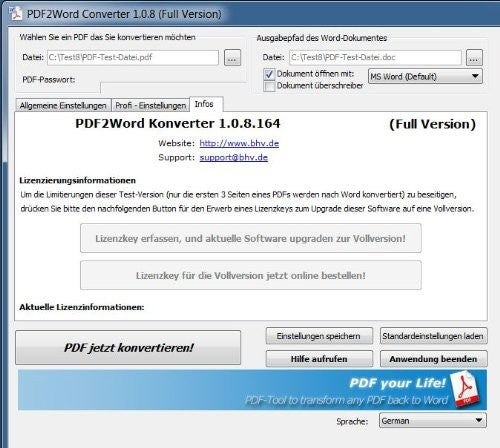Click the Adobe PDF icon in the banner
The height and width of the screenshot is (448, 500).
pyautogui.click(x=465, y=389)
